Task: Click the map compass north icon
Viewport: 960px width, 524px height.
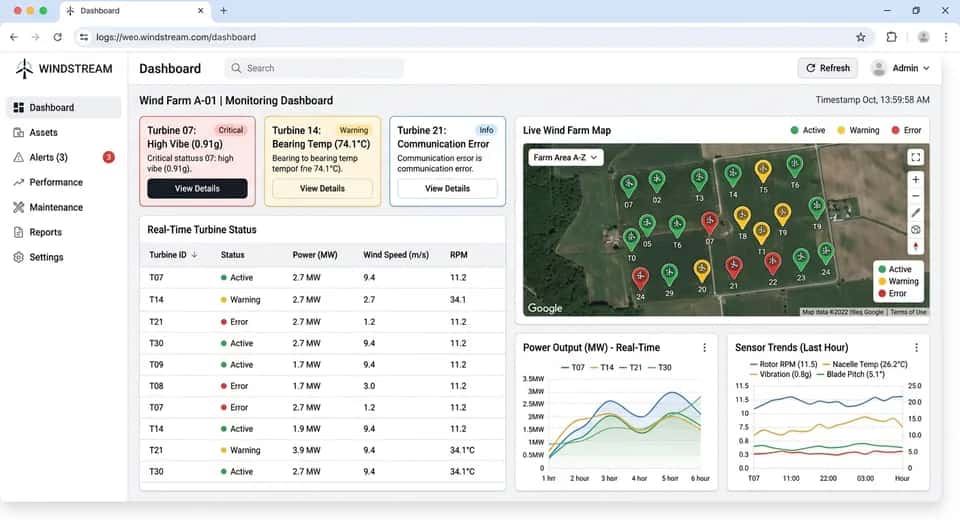Action: 915,246
